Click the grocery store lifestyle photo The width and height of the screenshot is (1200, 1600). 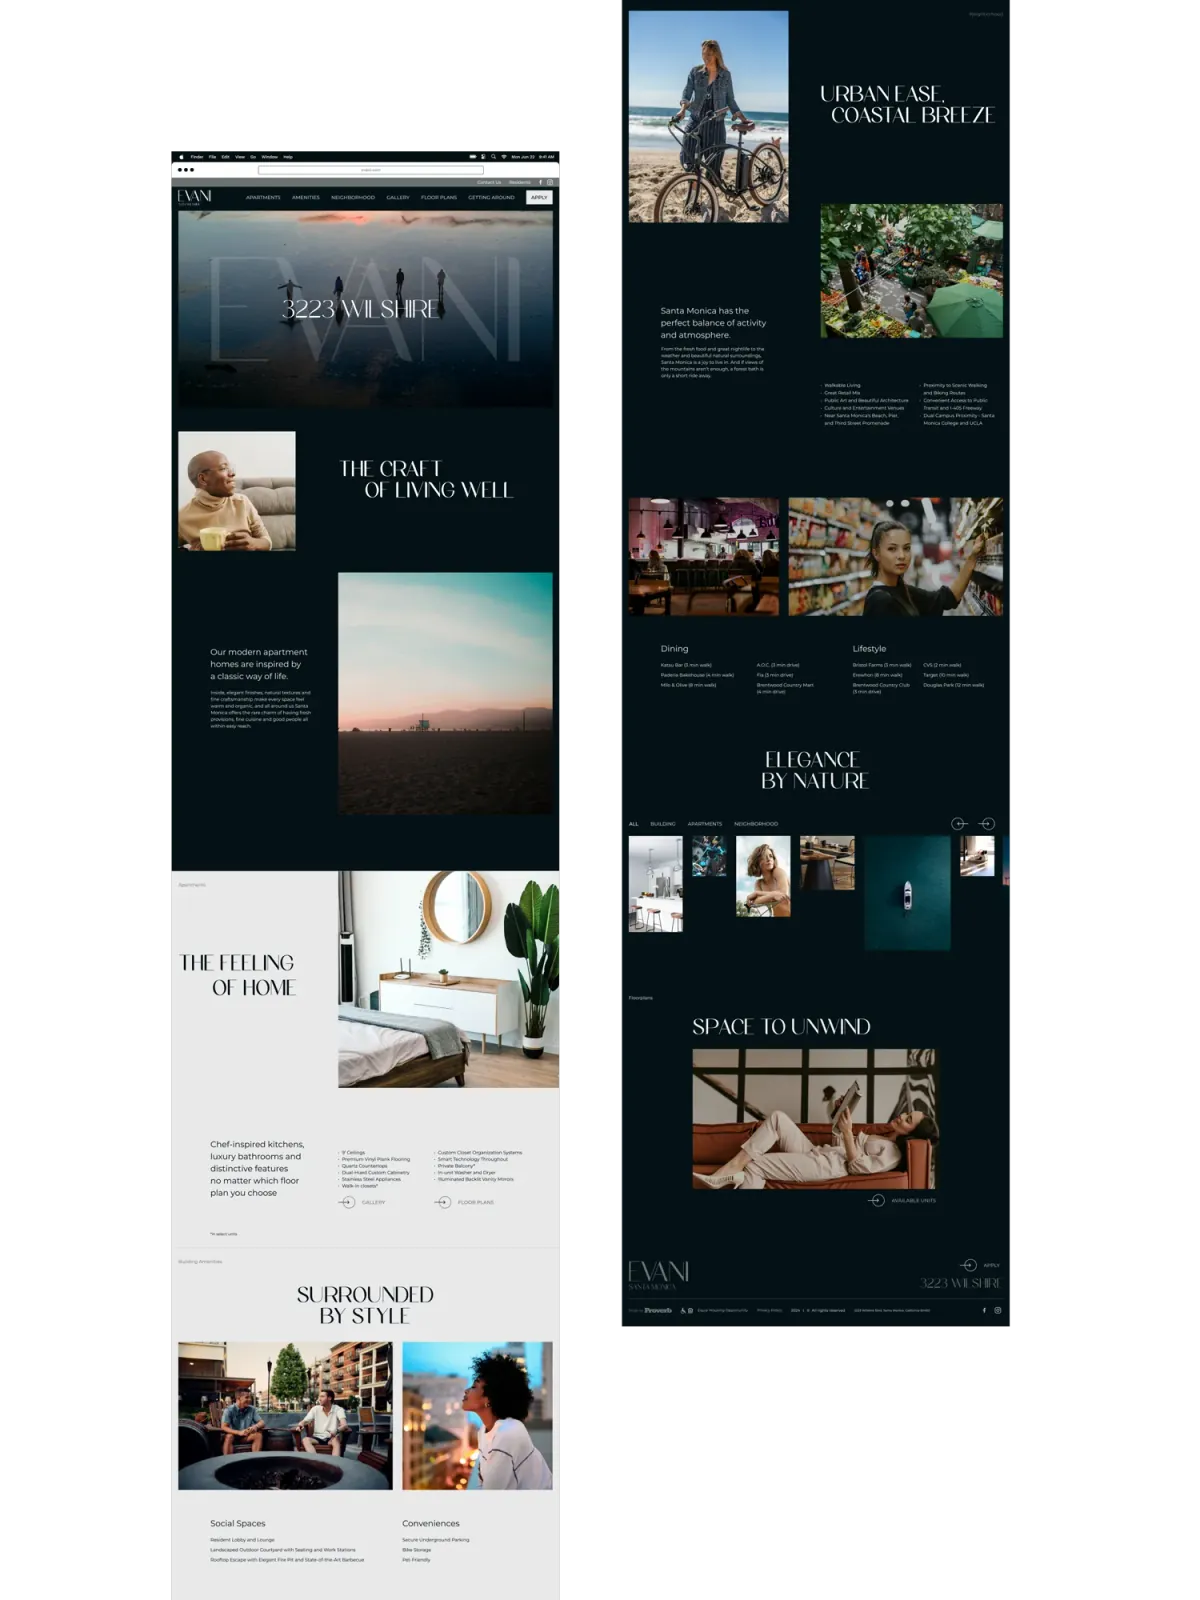pos(895,557)
